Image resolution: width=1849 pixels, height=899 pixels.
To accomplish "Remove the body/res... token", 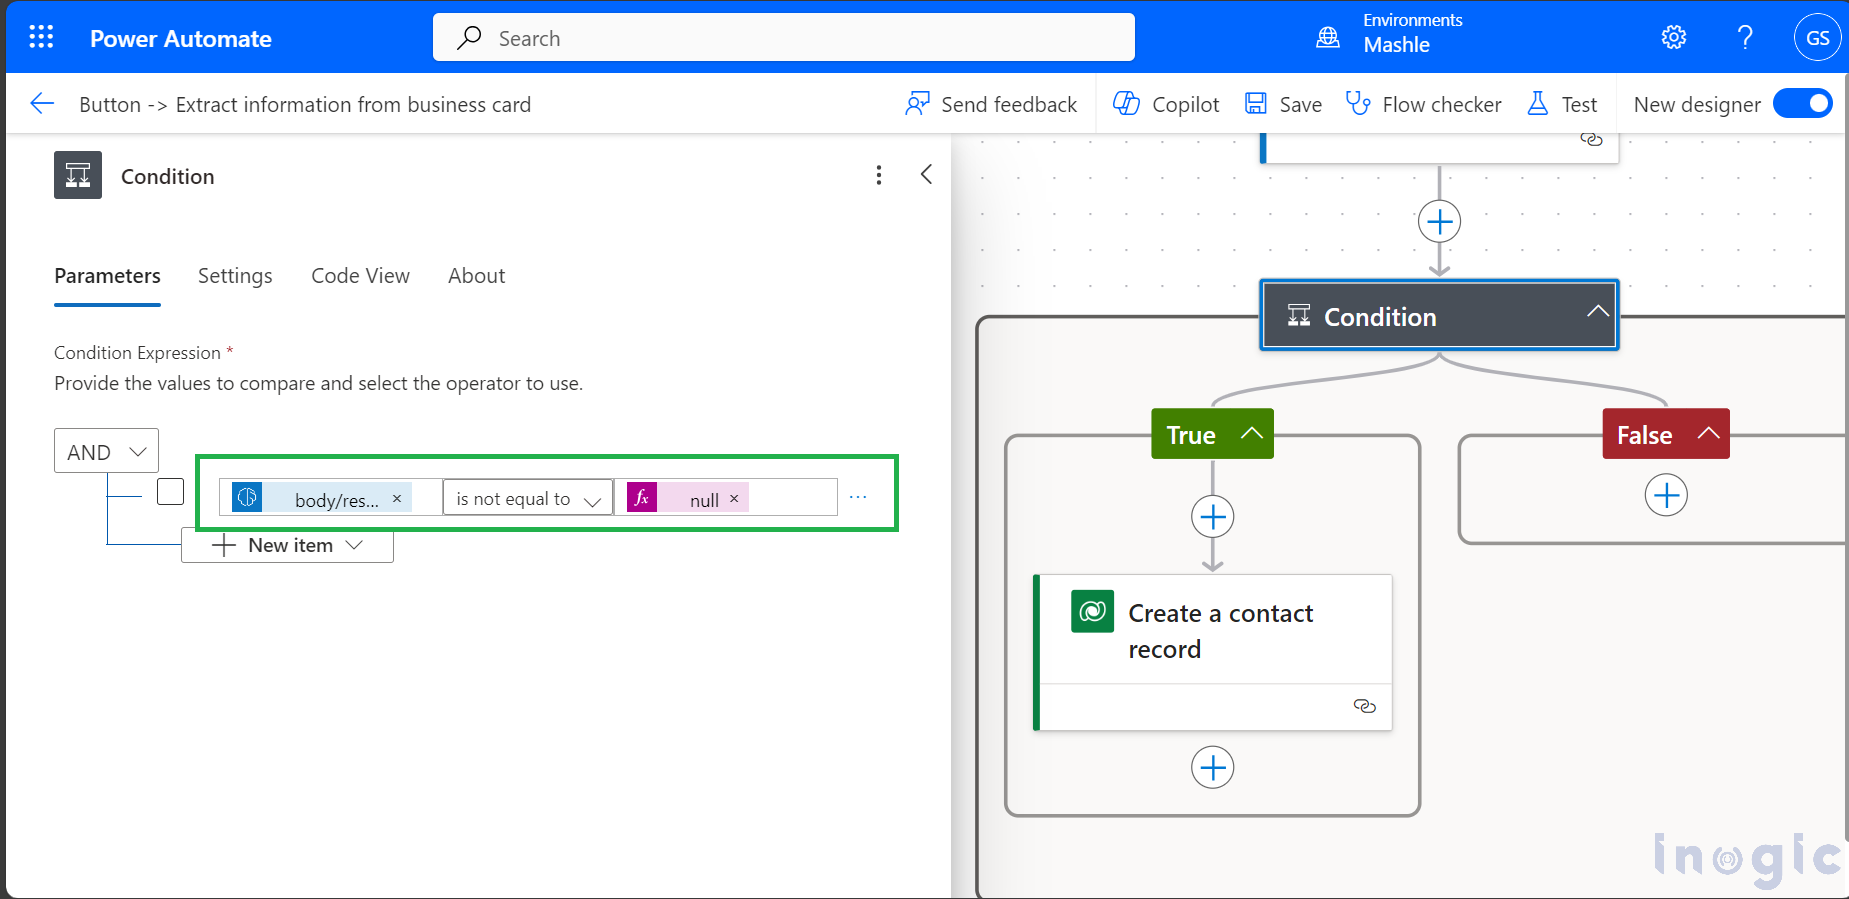I will tap(397, 498).
